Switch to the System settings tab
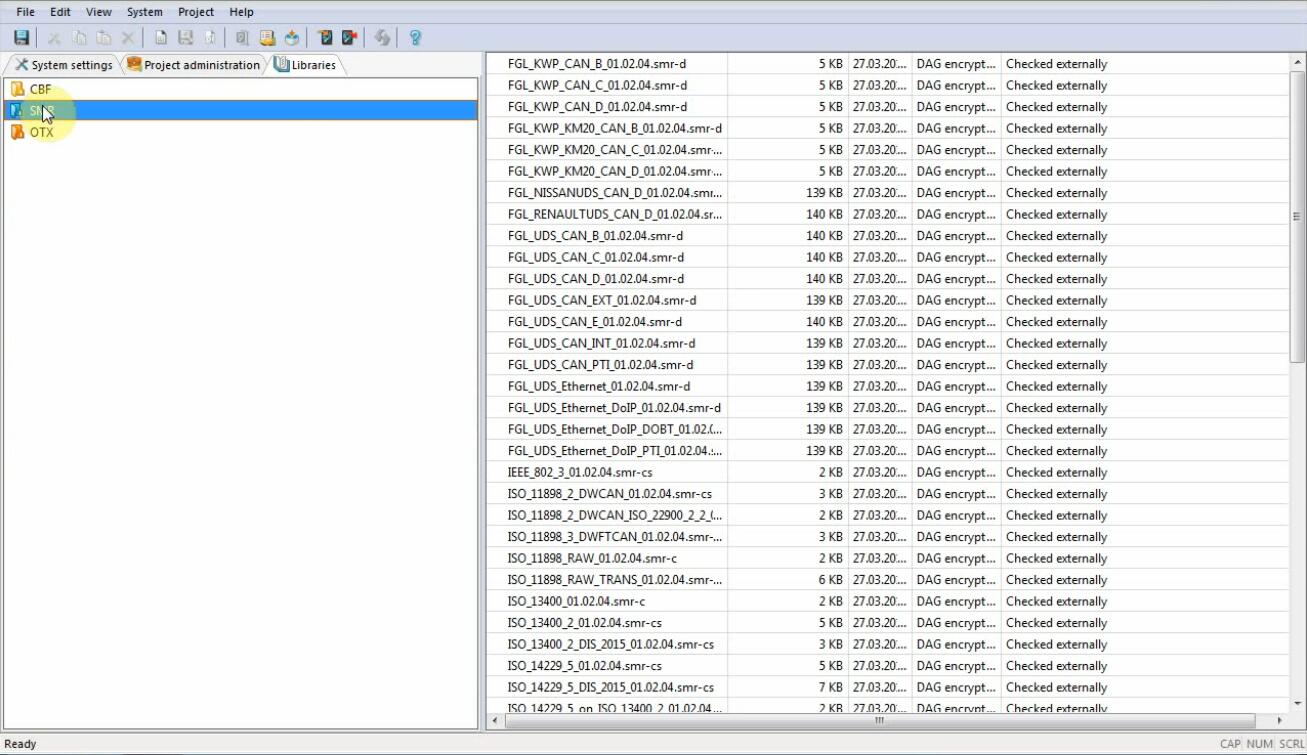 pyautogui.click(x=64, y=65)
